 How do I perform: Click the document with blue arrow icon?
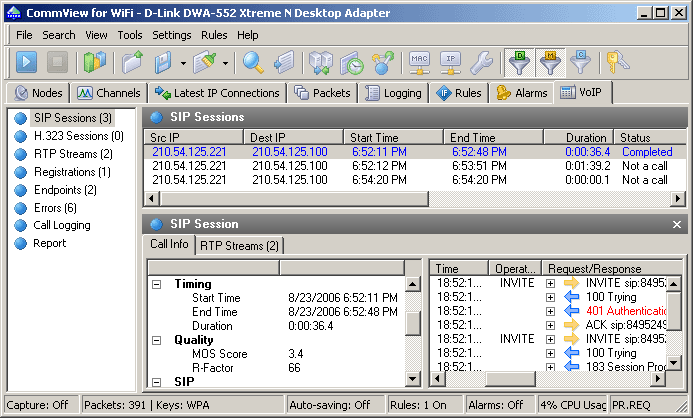[284, 62]
